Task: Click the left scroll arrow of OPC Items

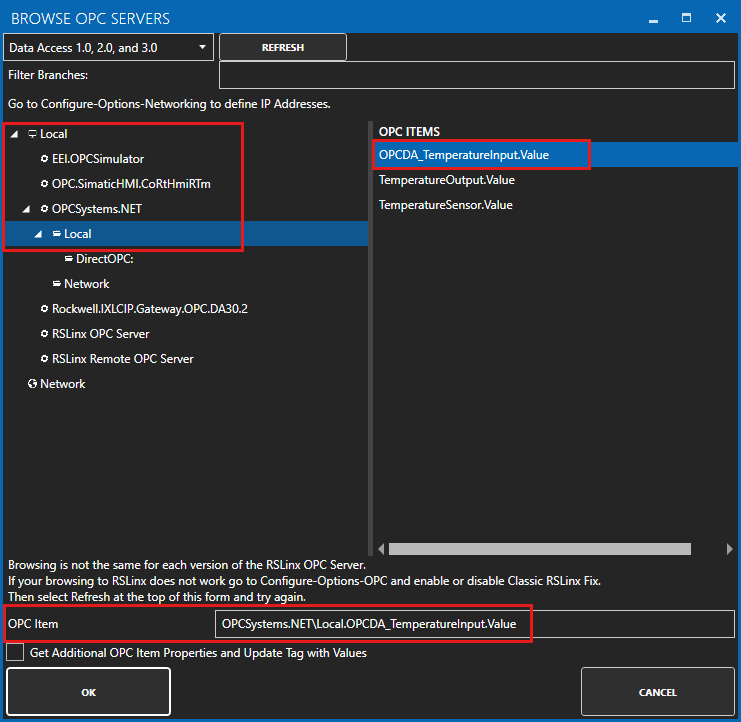Action: point(381,549)
